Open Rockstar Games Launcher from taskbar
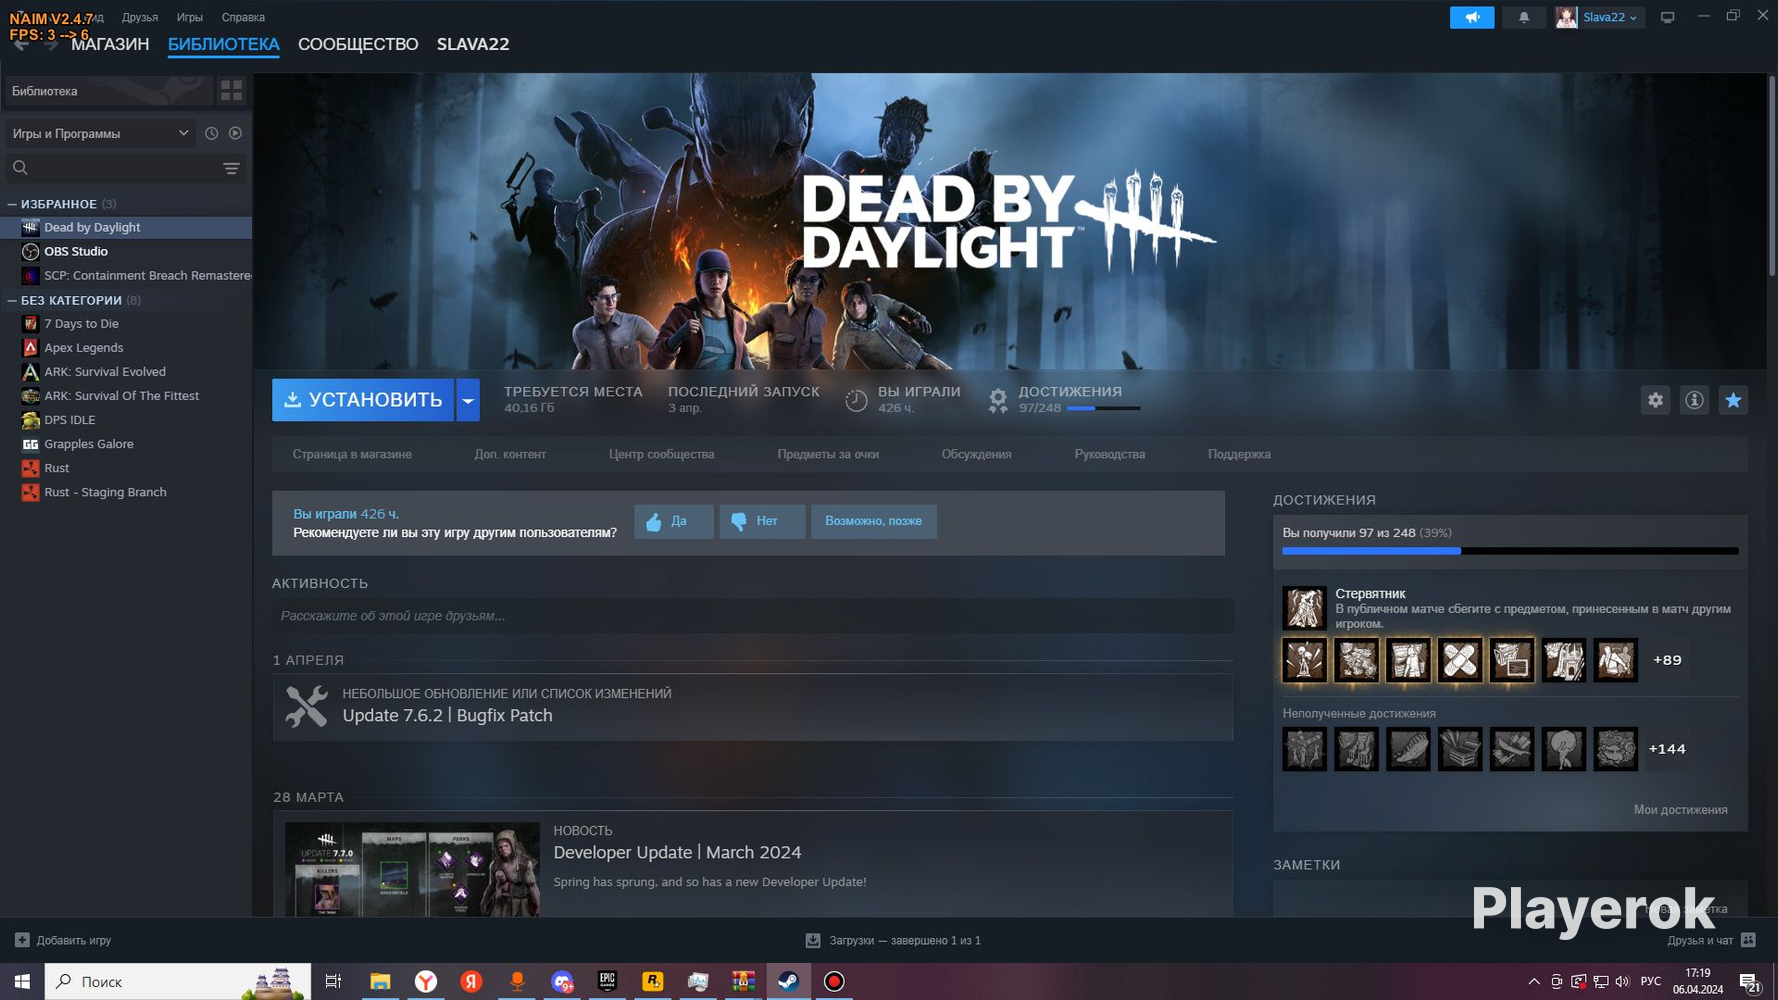 tap(652, 982)
